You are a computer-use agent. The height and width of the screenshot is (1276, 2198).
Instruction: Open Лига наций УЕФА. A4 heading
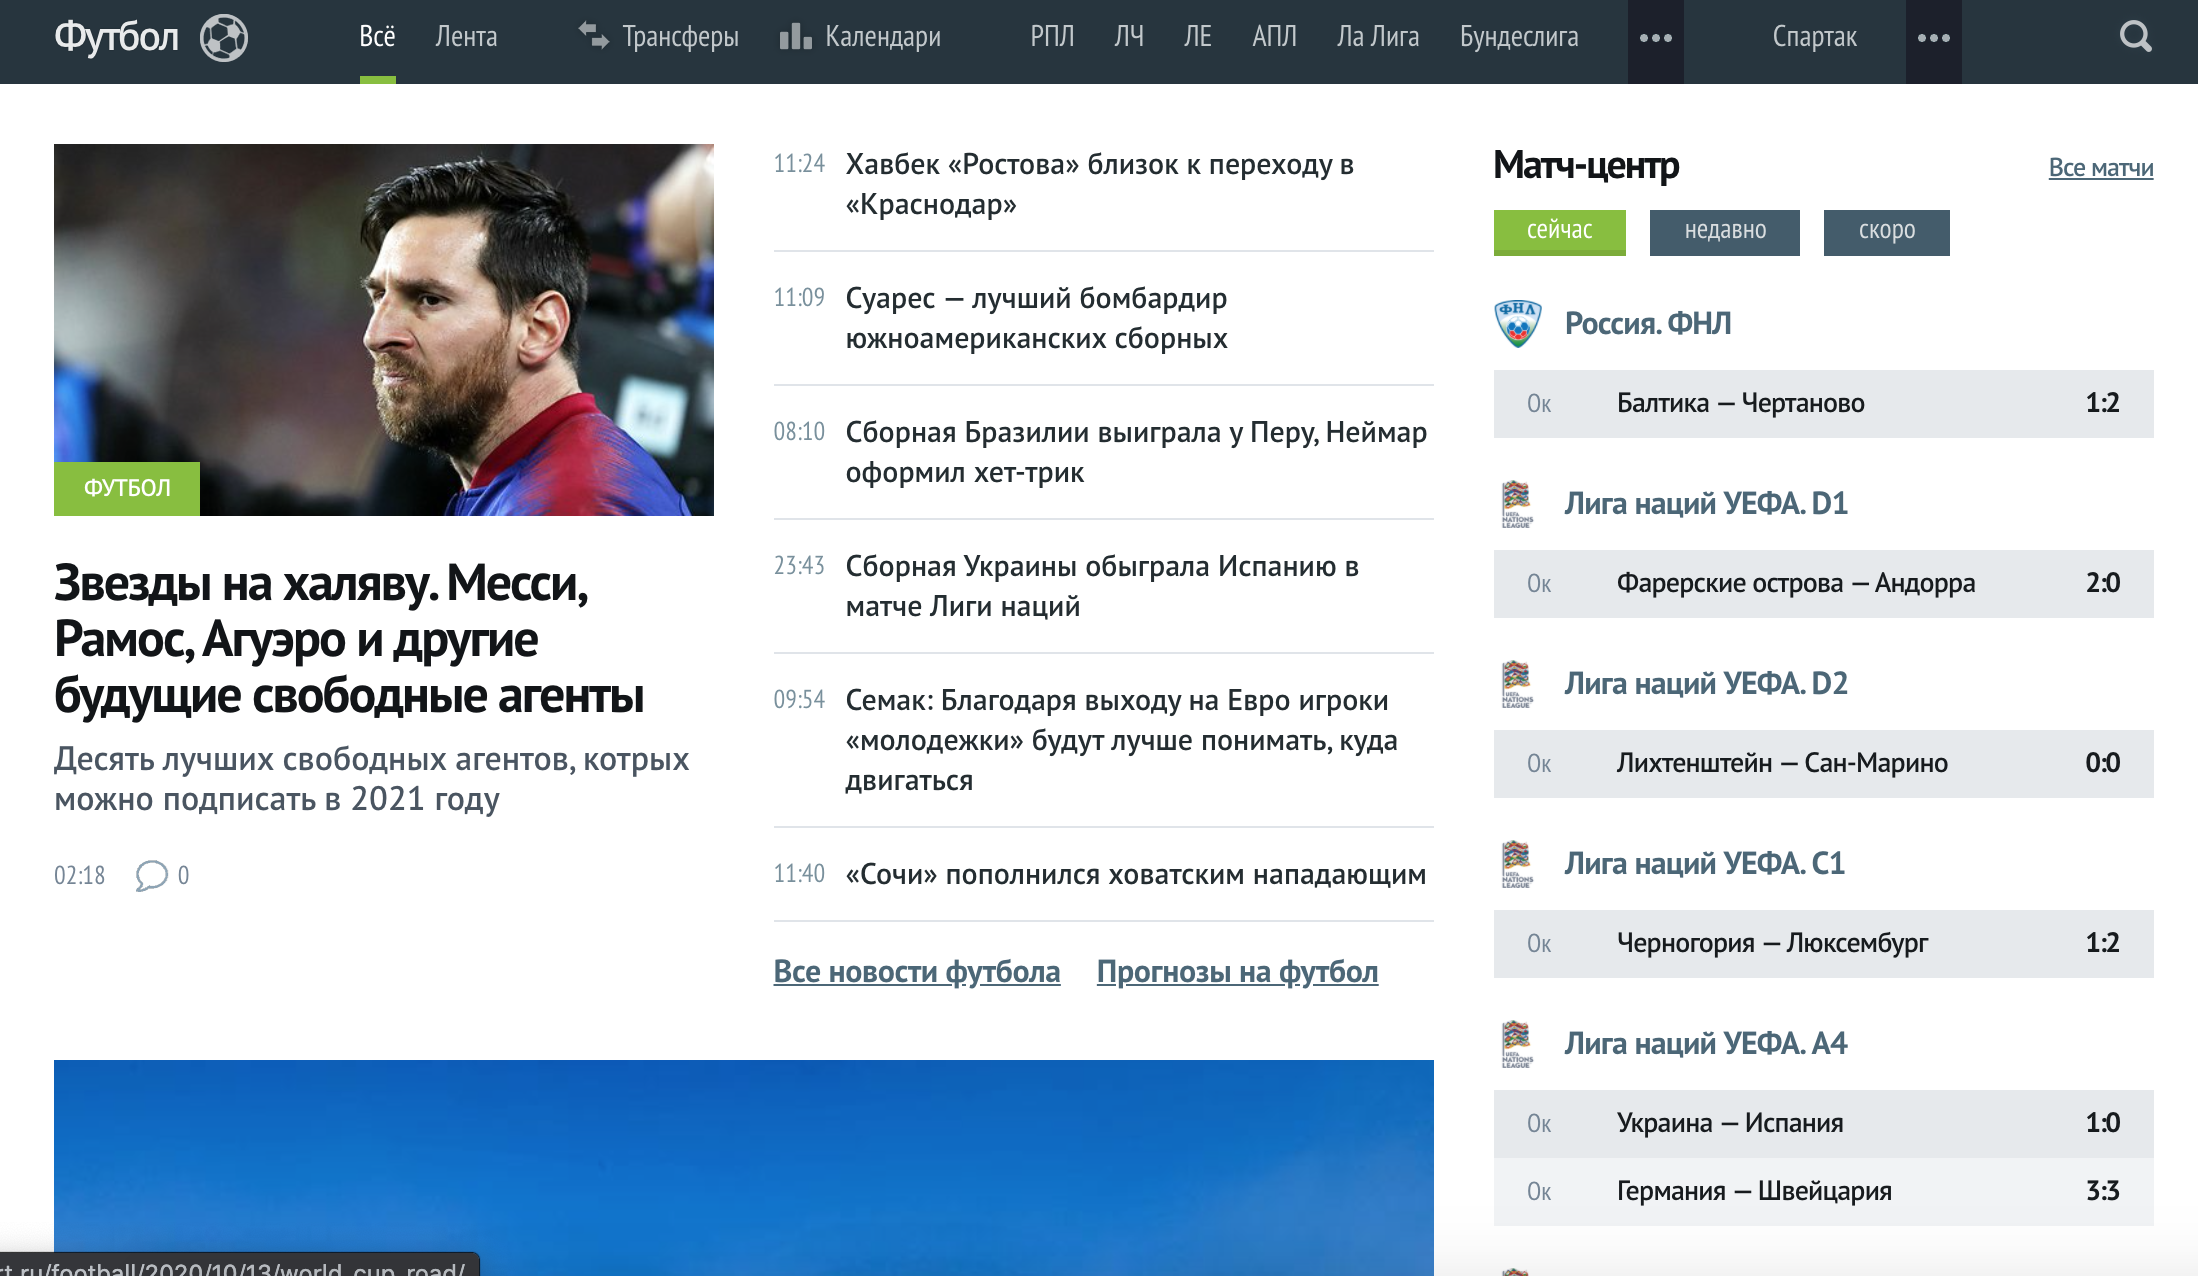tap(1705, 1043)
